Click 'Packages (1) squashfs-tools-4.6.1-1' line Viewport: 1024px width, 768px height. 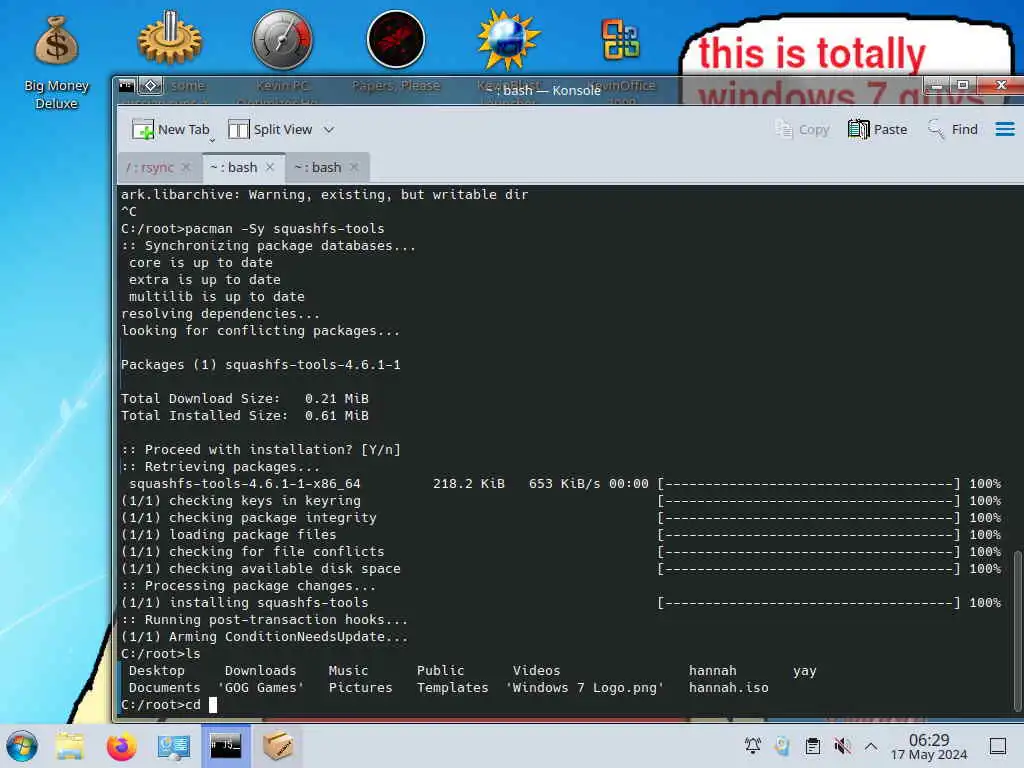tap(261, 364)
